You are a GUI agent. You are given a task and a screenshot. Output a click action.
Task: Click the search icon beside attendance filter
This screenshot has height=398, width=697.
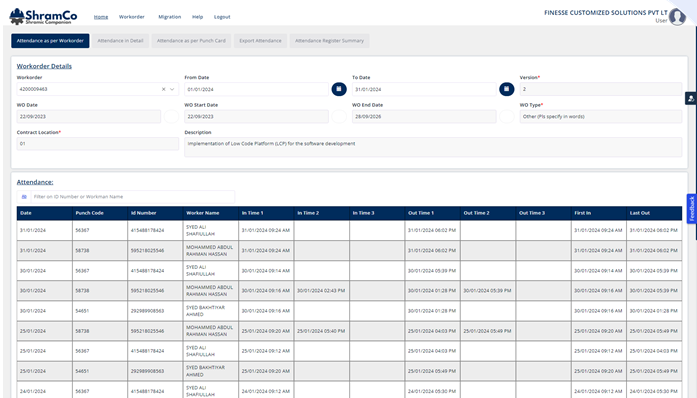point(24,197)
